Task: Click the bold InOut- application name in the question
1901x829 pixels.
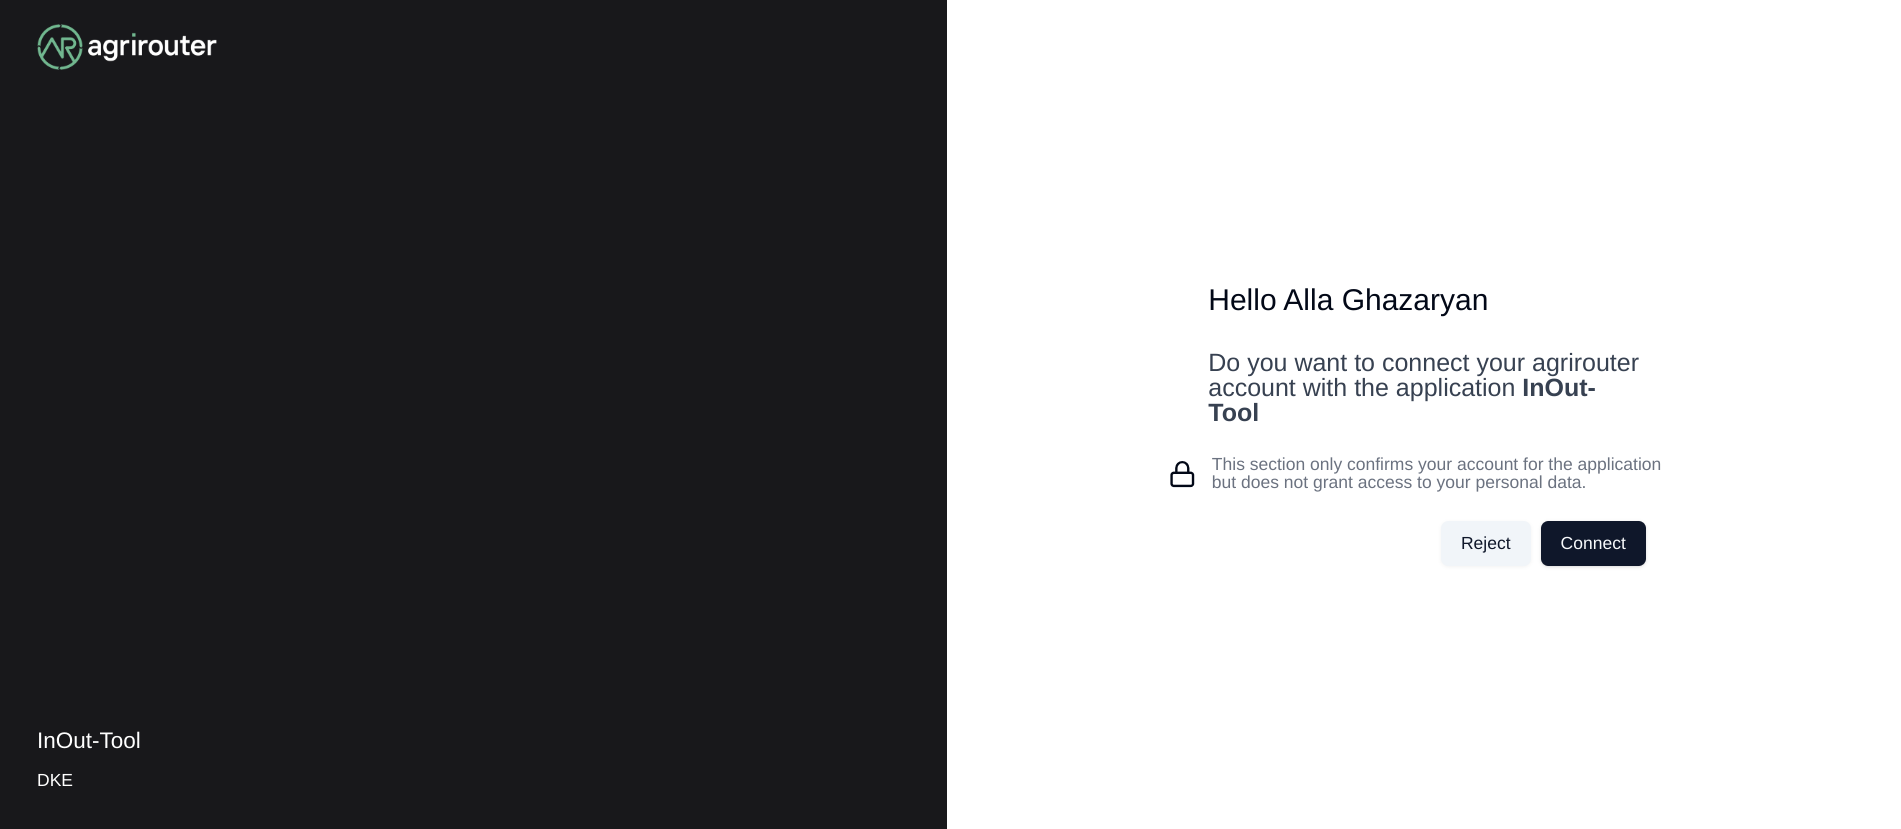Action: (x=1558, y=388)
